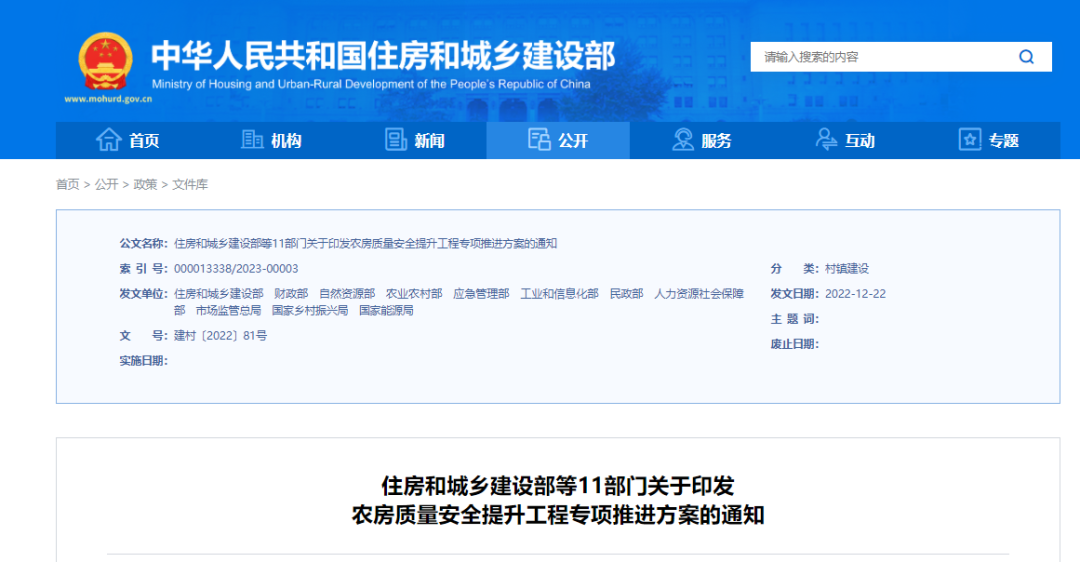Viewport: 1080px width, 562px height.
Task: Click 文件库 in the breadcrumb trail
Action: (x=190, y=184)
